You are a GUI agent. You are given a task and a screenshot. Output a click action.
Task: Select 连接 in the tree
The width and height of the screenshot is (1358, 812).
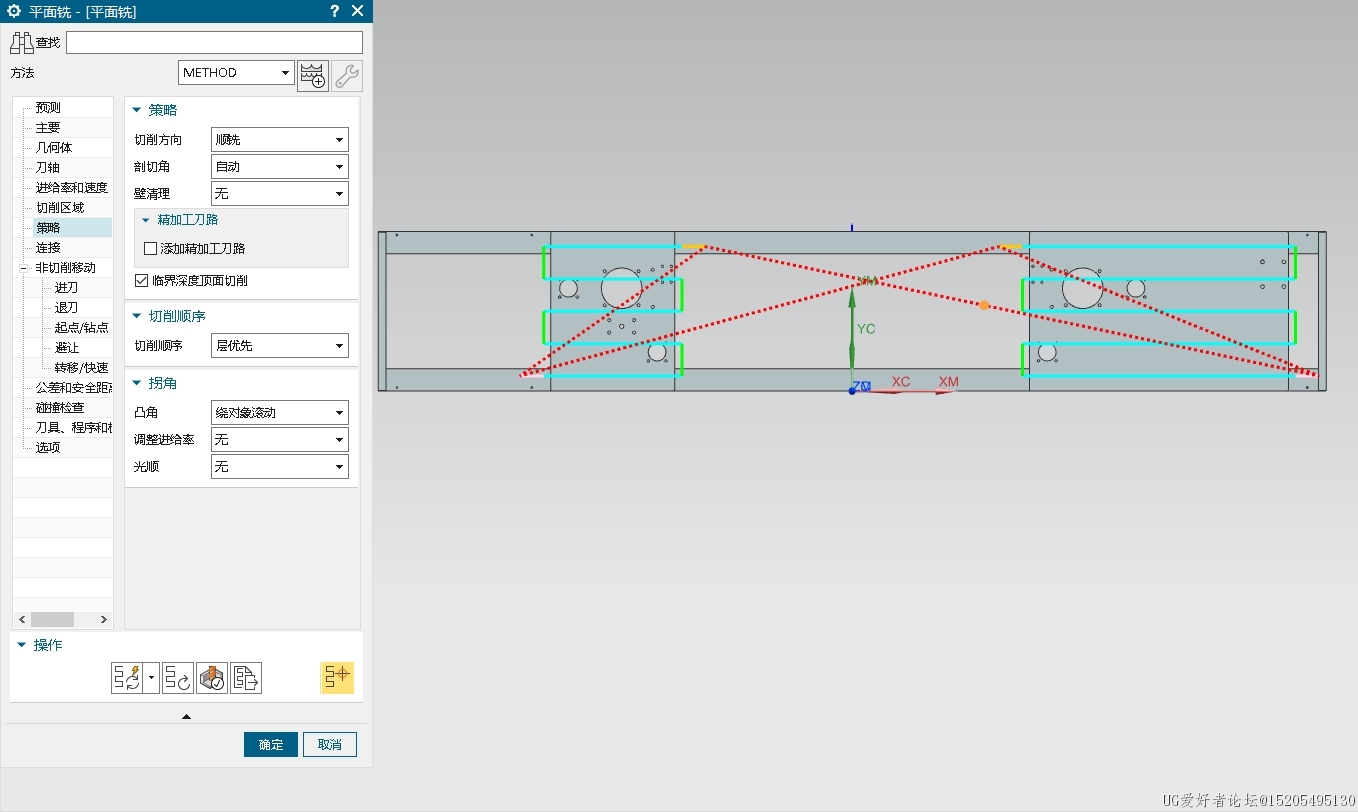coord(48,248)
